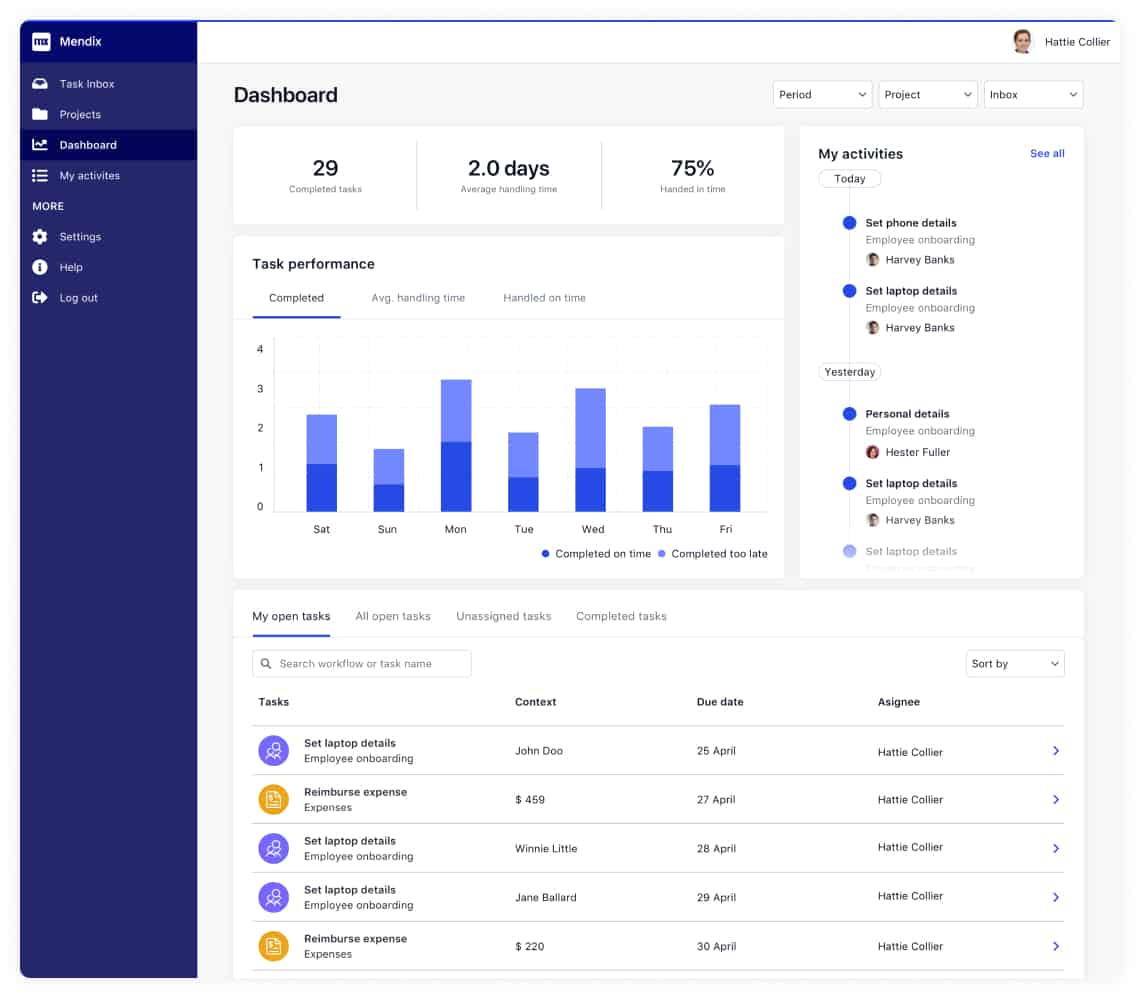Switch to Avg. handling time tab

point(418,298)
